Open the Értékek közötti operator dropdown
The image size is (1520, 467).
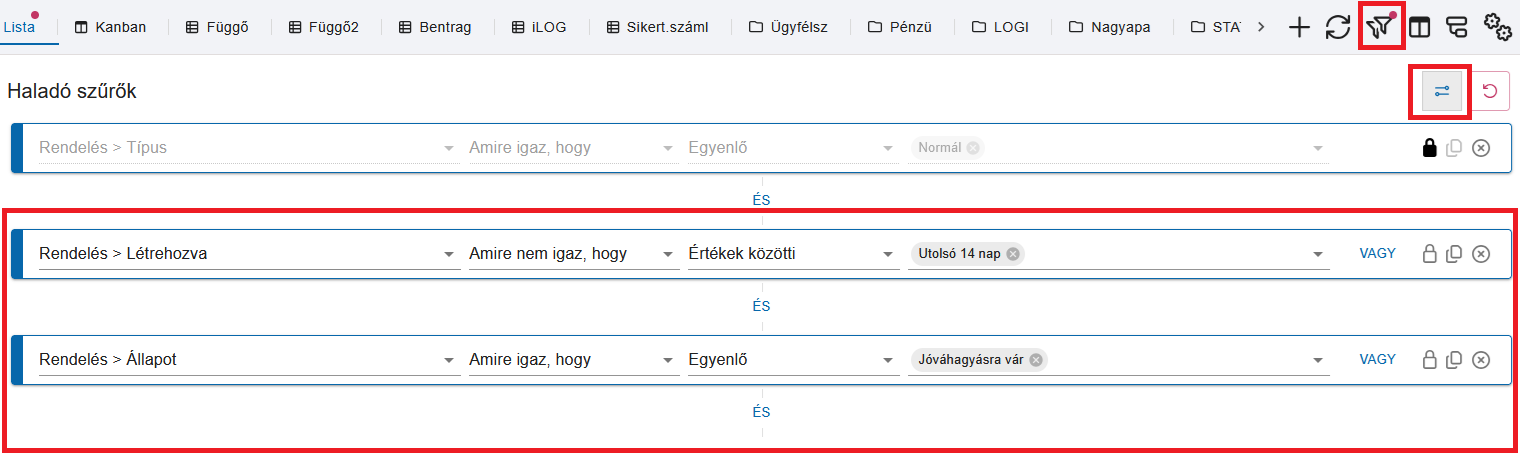pyautogui.click(x=793, y=254)
